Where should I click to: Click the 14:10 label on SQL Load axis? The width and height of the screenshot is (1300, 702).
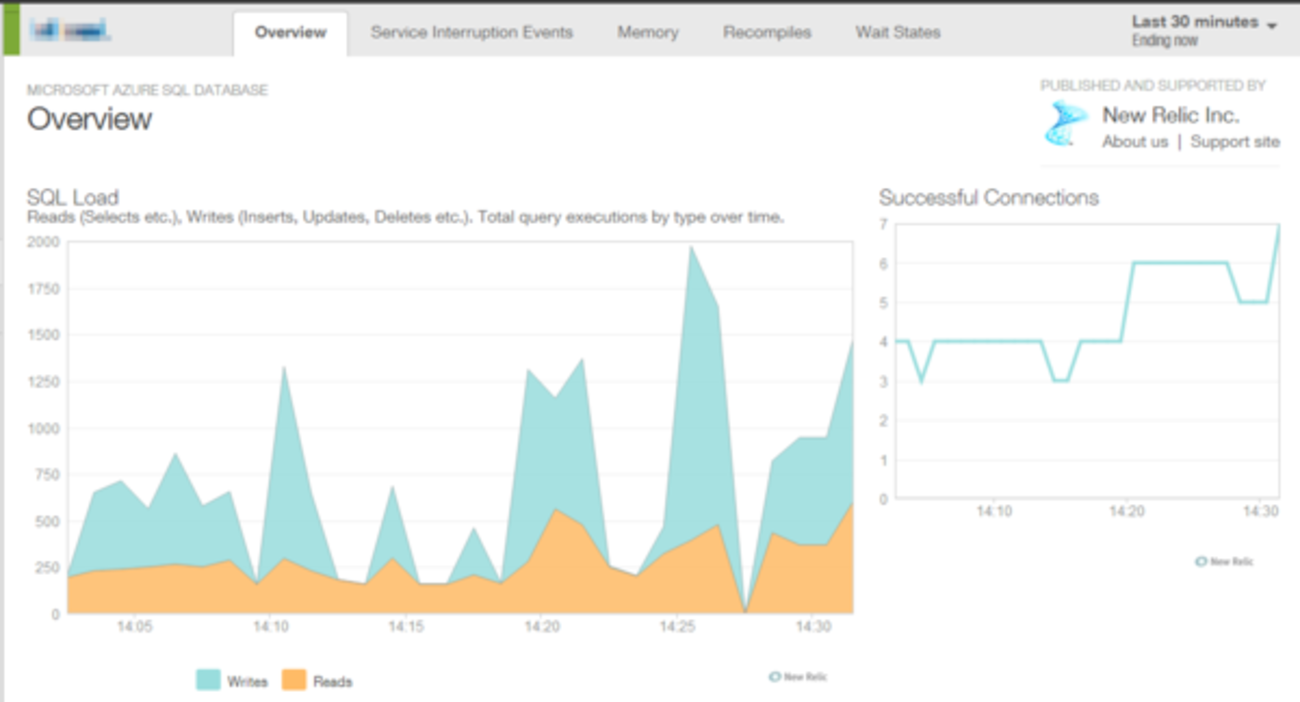(271, 628)
